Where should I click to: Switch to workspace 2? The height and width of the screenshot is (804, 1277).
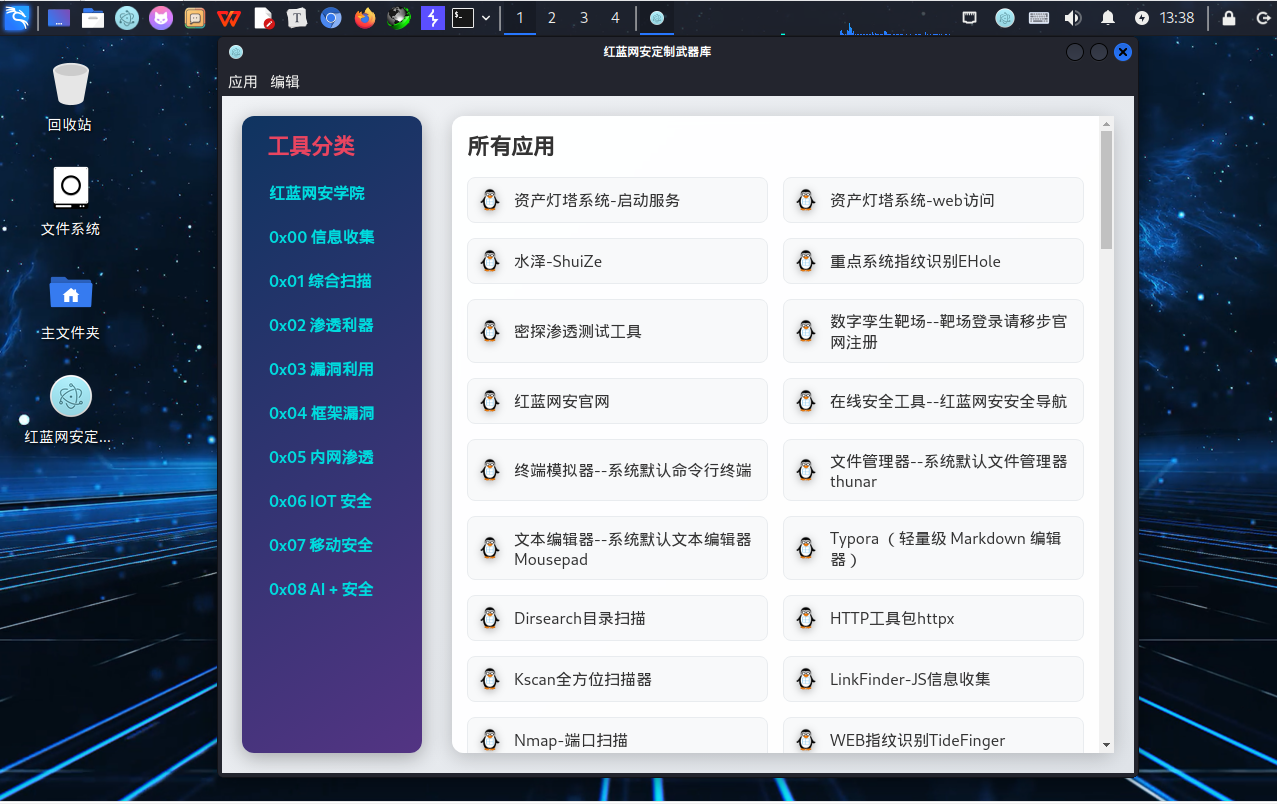552,18
